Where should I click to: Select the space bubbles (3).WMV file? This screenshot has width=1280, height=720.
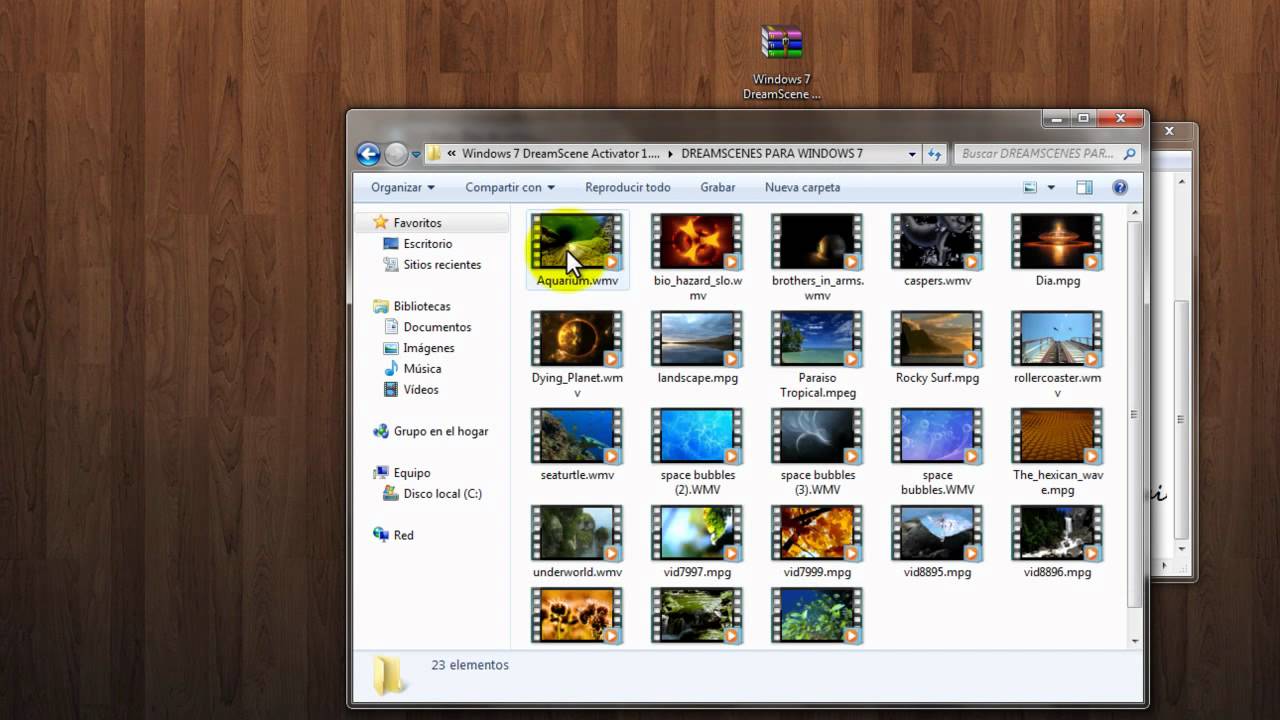817,451
